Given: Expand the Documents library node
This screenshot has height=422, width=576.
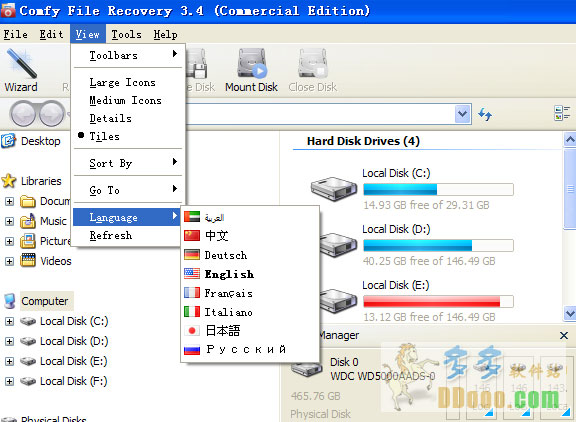Looking at the screenshot, I should click(10, 201).
